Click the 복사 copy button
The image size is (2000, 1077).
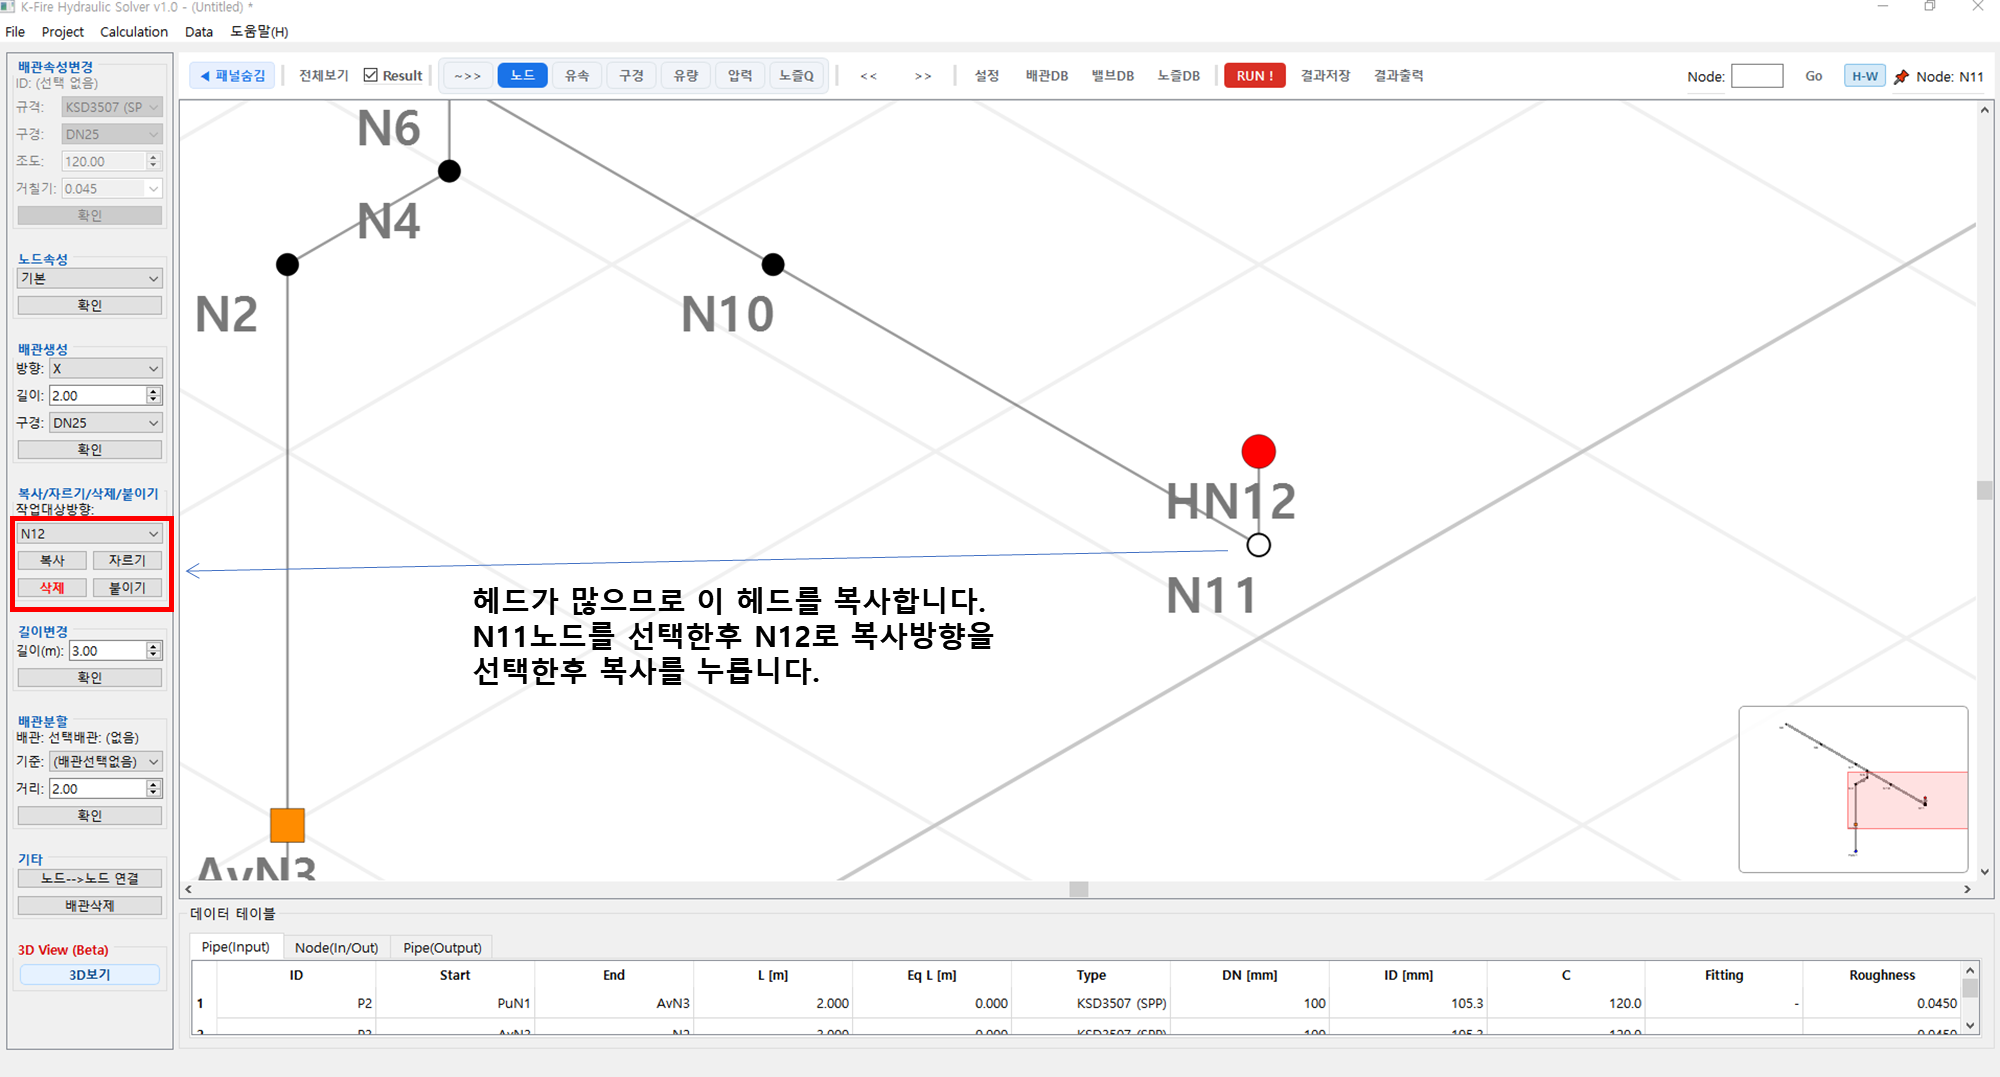tap(52, 561)
